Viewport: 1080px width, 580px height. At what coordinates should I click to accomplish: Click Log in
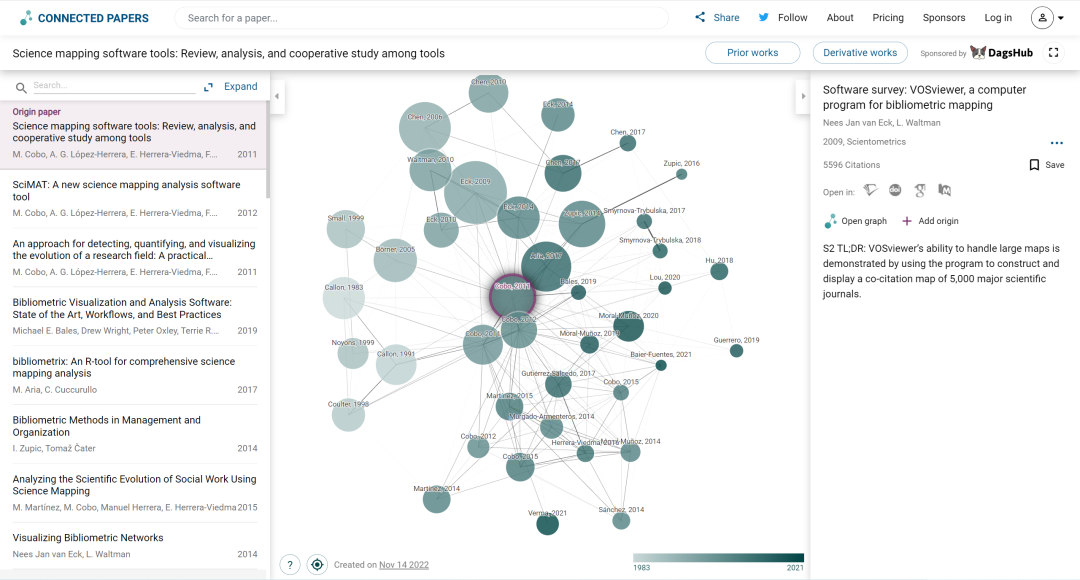point(998,18)
